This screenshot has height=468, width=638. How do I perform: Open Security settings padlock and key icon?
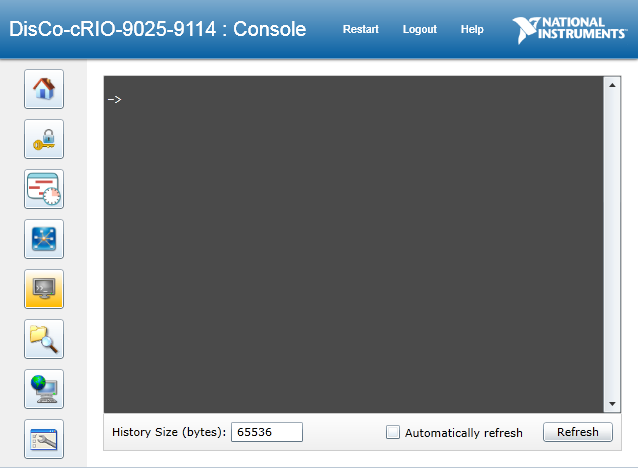pyautogui.click(x=44, y=140)
